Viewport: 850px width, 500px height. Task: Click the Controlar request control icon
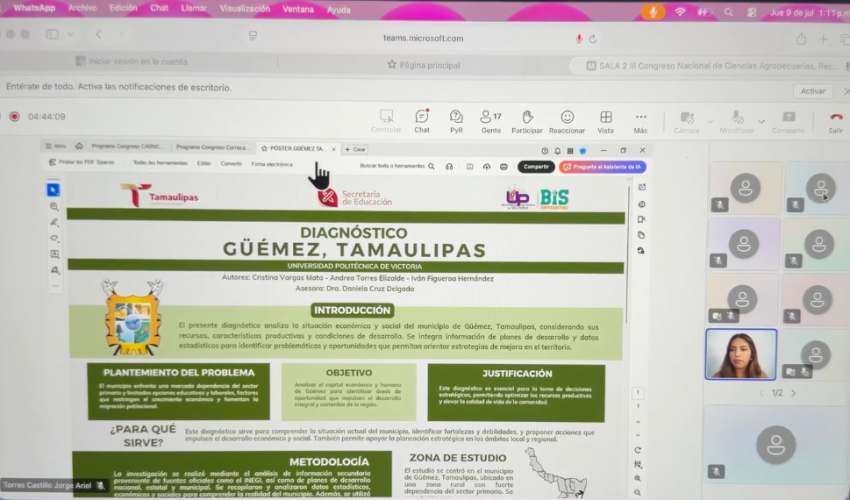[387, 121]
